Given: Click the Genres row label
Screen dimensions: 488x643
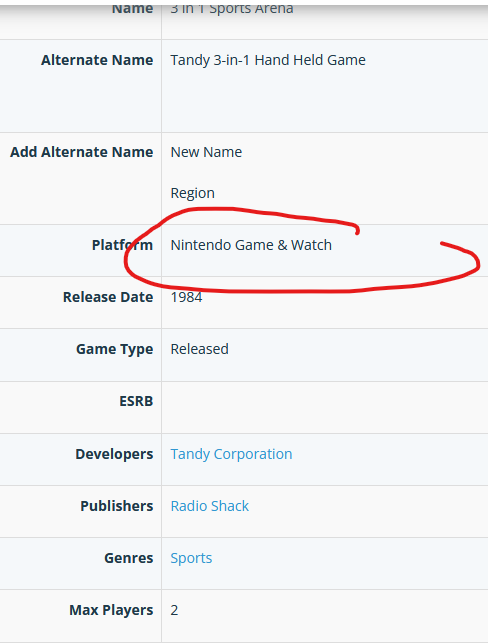Looking at the screenshot, I should pyautogui.click(x=128, y=558).
